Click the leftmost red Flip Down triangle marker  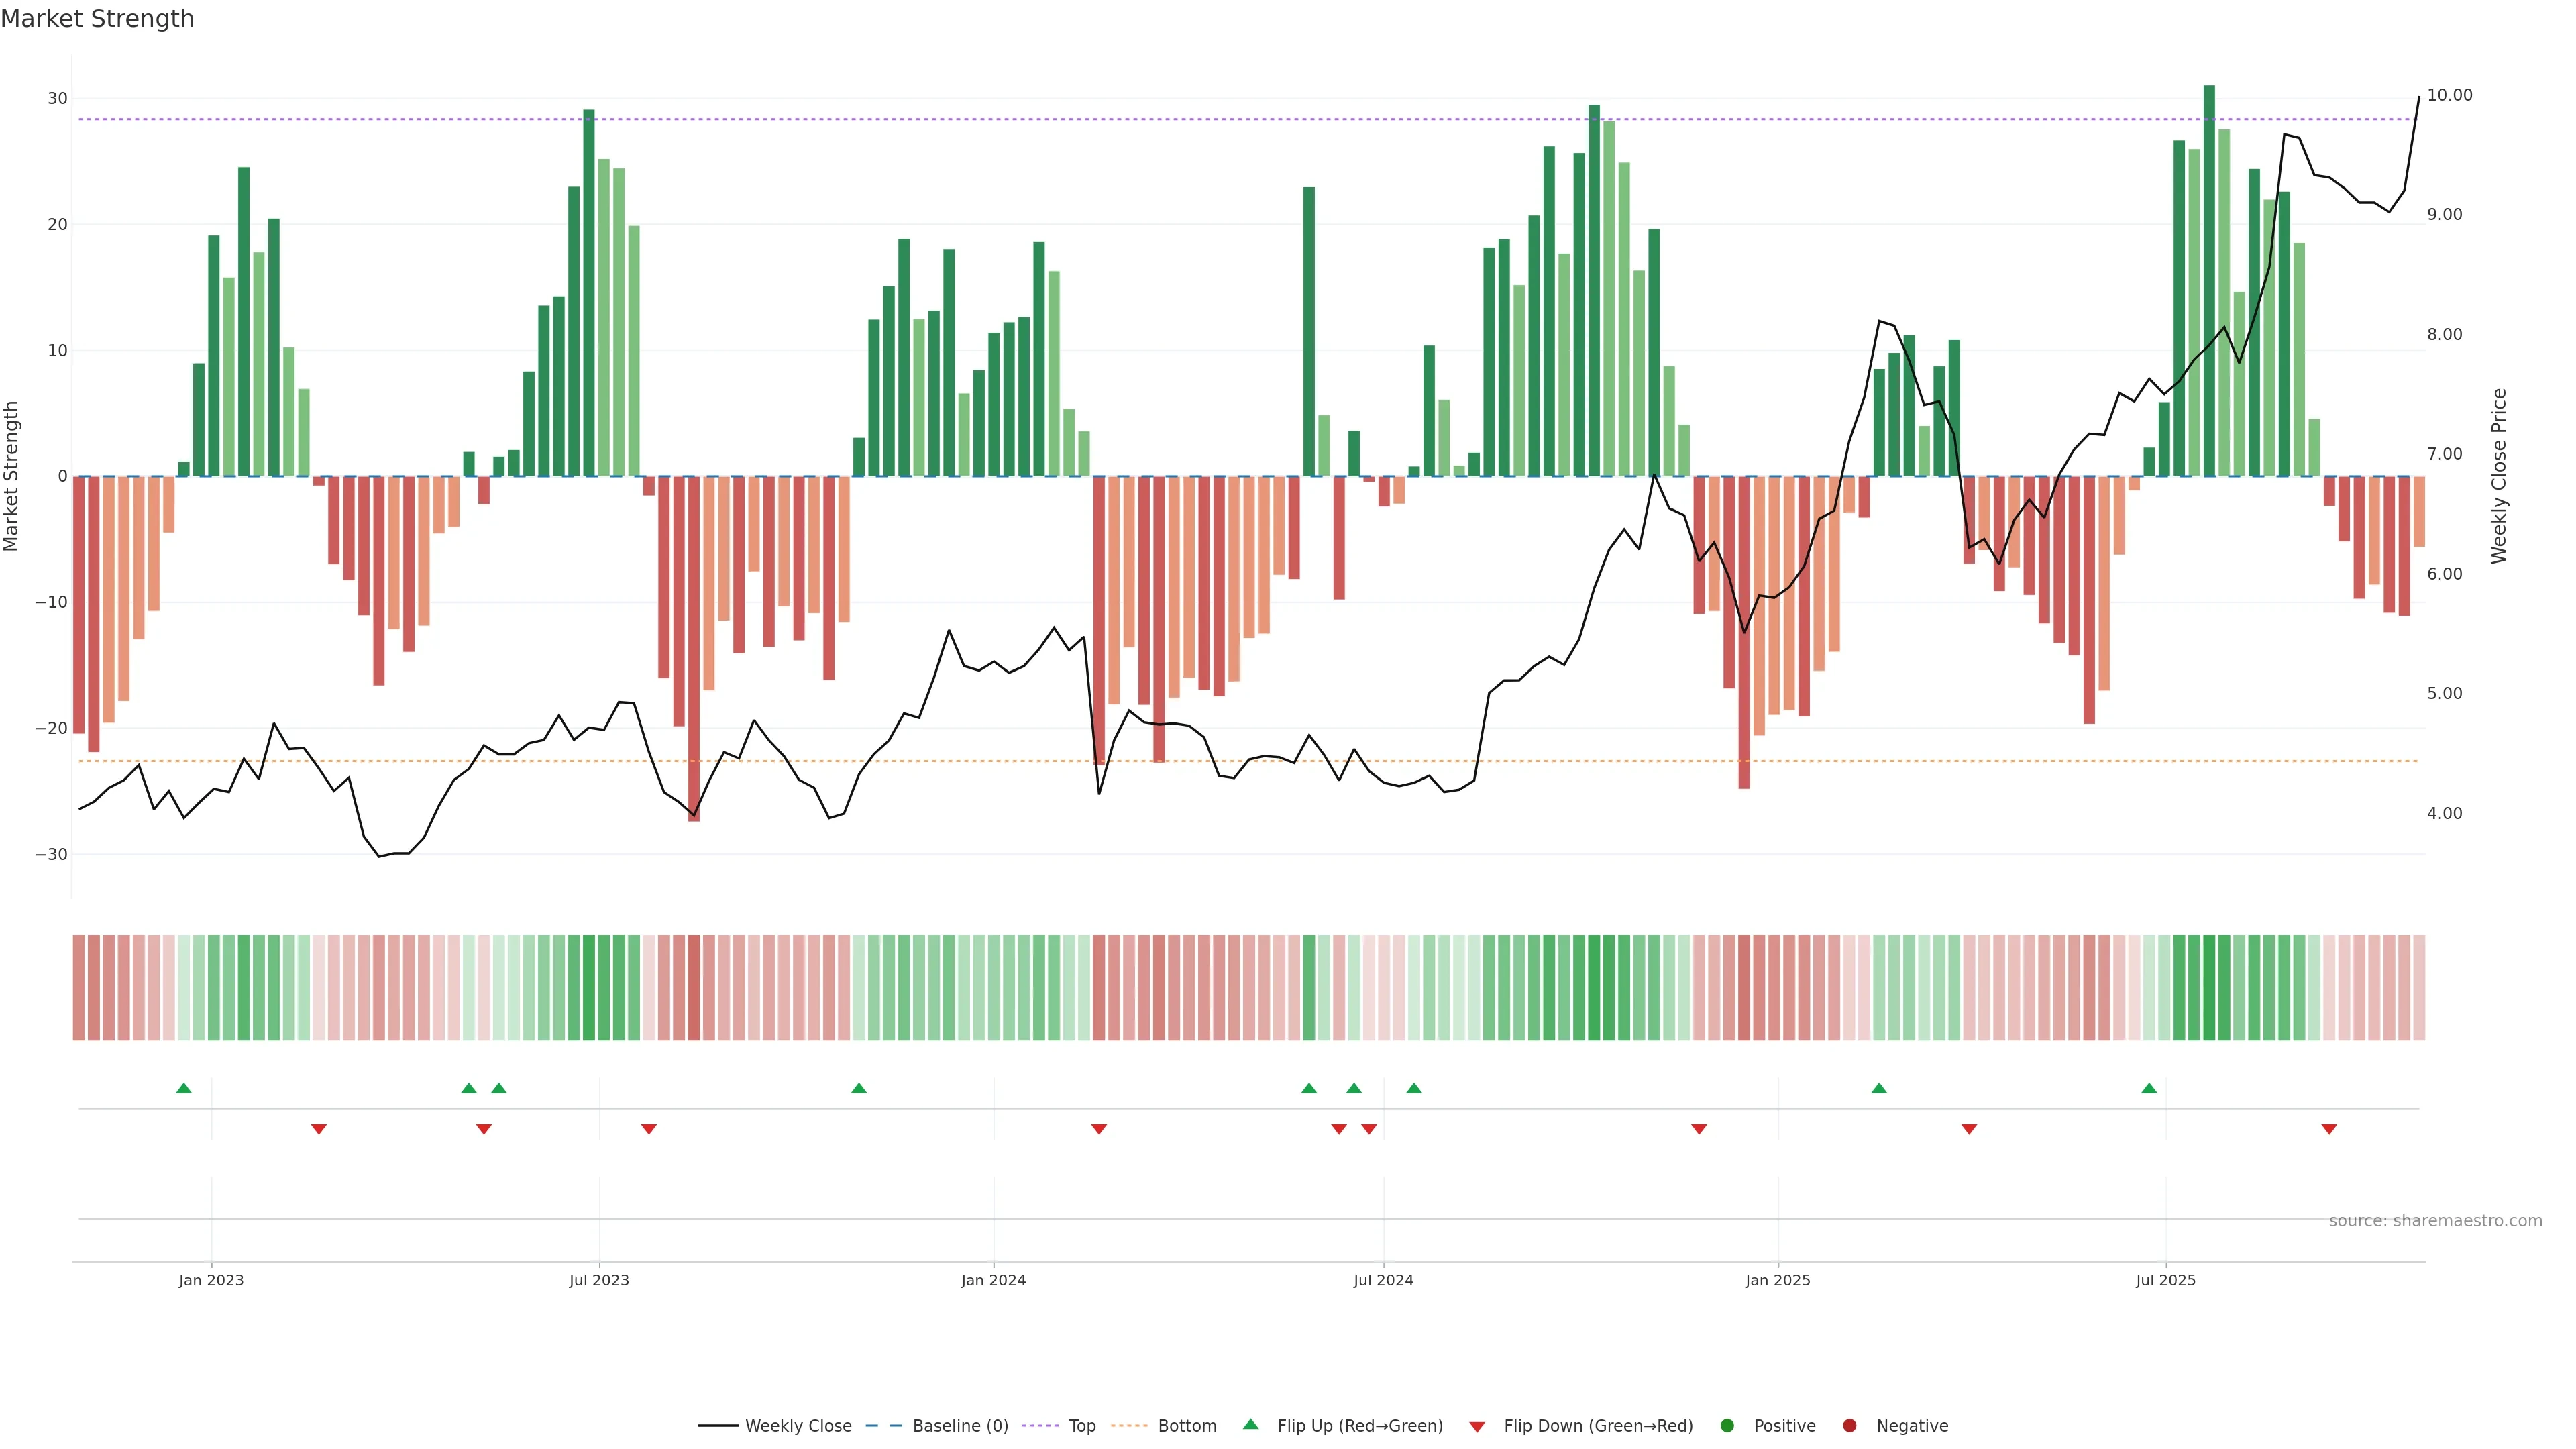319,1129
